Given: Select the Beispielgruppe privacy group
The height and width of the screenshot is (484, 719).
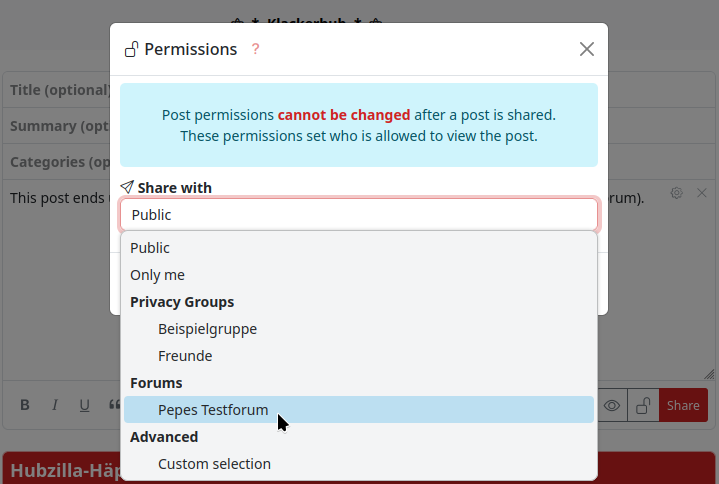Looking at the screenshot, I should tap(207, 329).
